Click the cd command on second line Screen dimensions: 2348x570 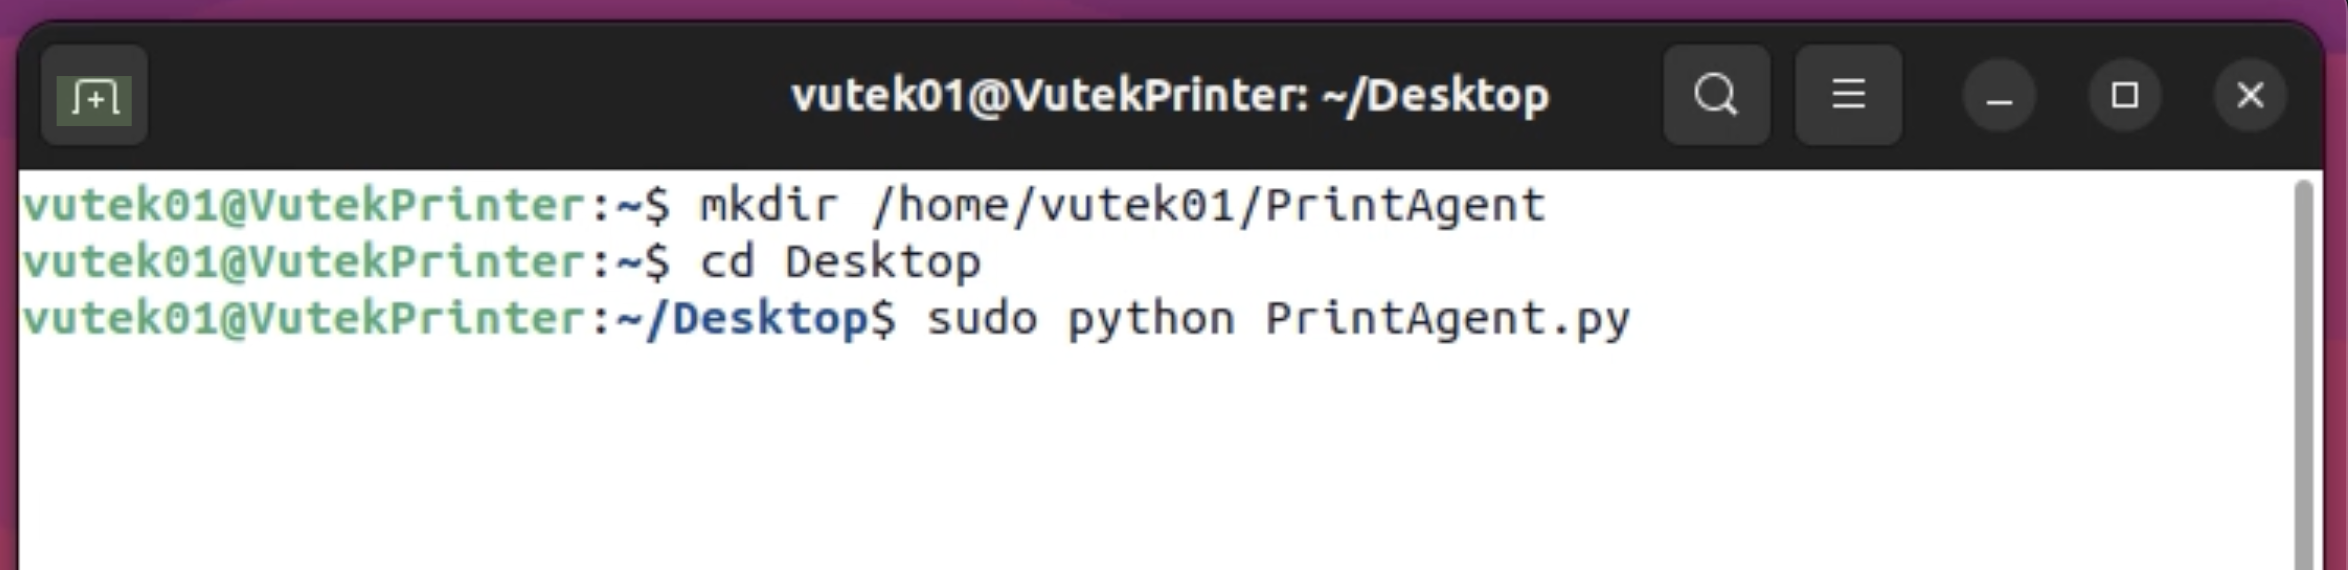[x=726, y=263]
